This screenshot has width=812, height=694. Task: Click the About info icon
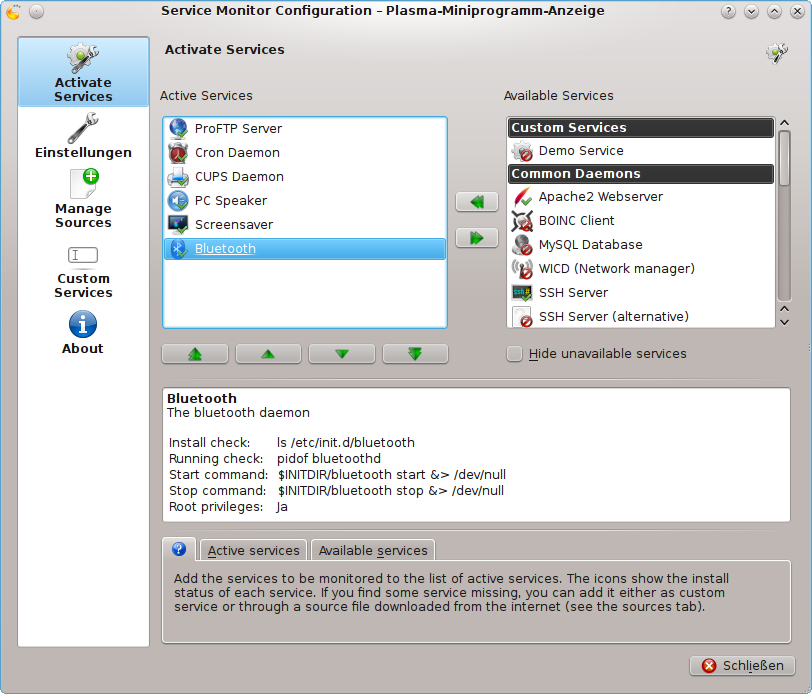(x=83, y=324)
